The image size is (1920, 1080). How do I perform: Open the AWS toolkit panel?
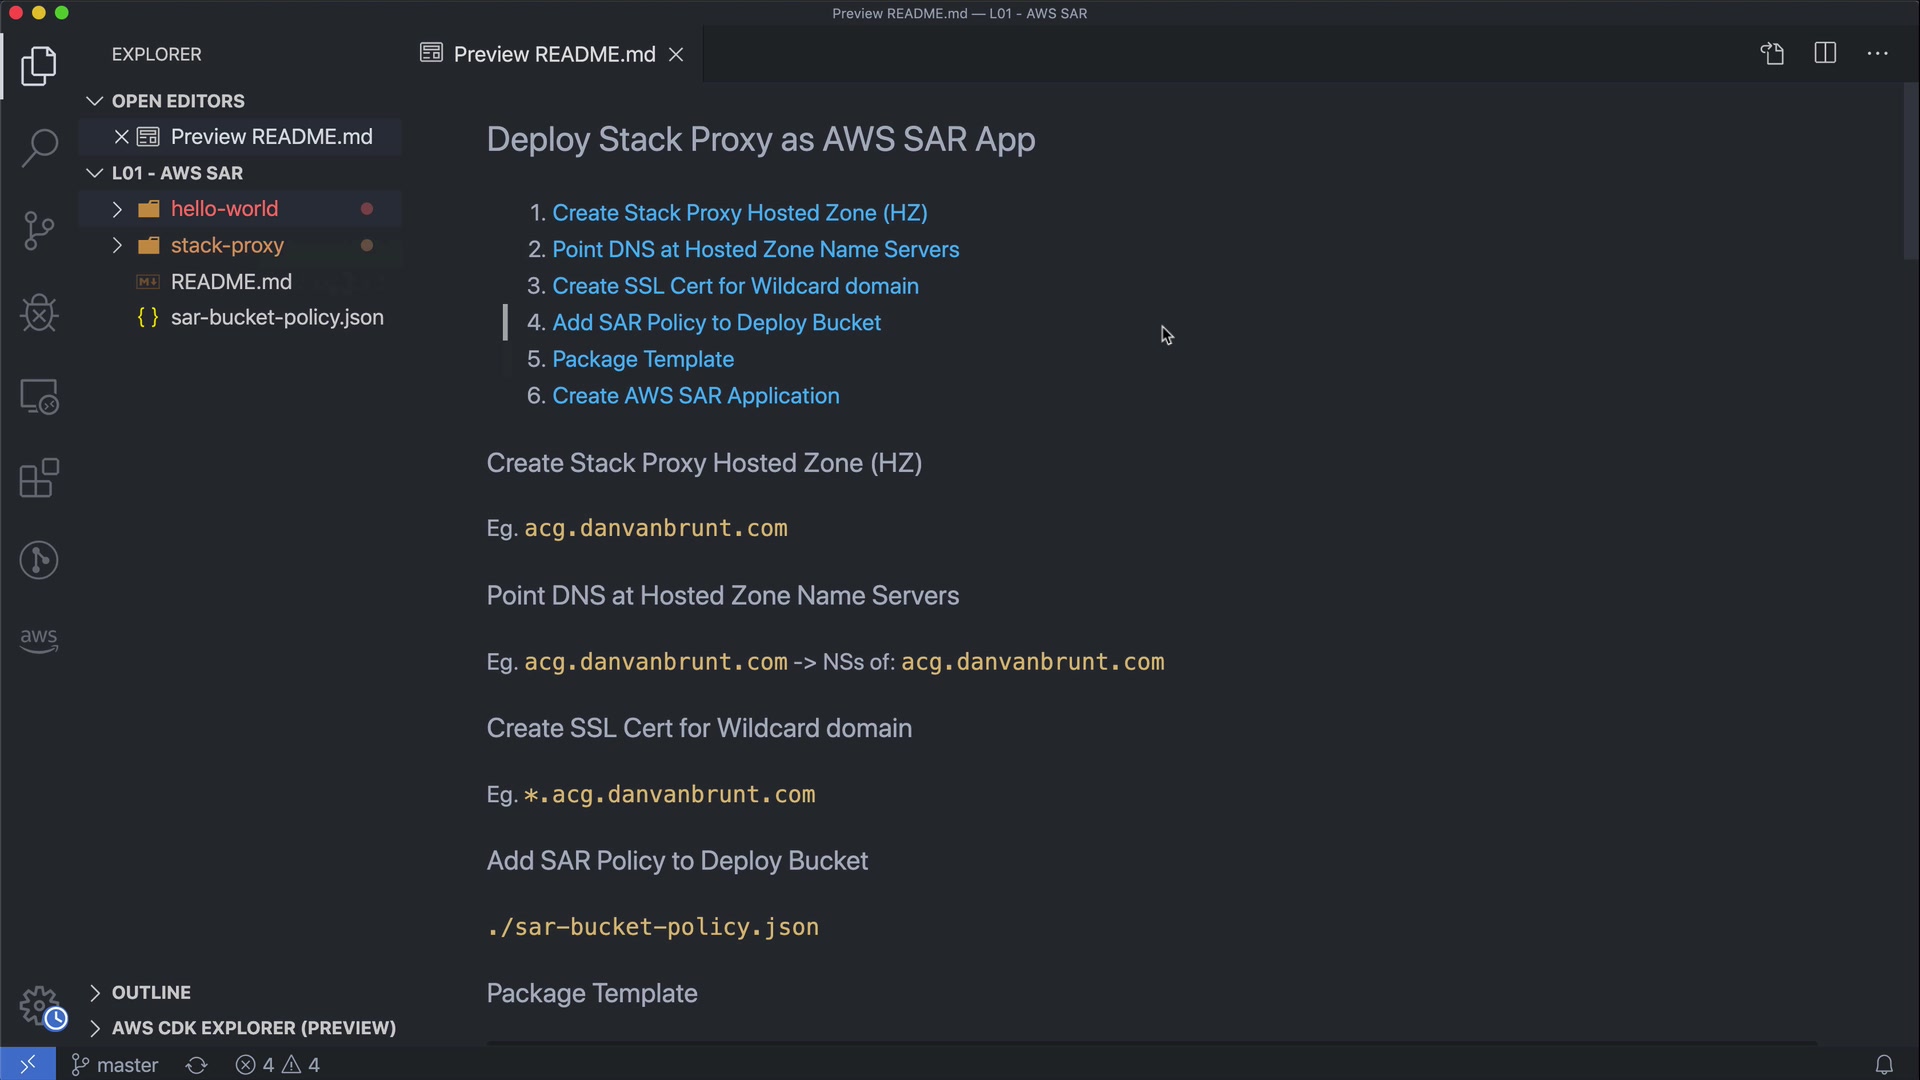(39, 640)
